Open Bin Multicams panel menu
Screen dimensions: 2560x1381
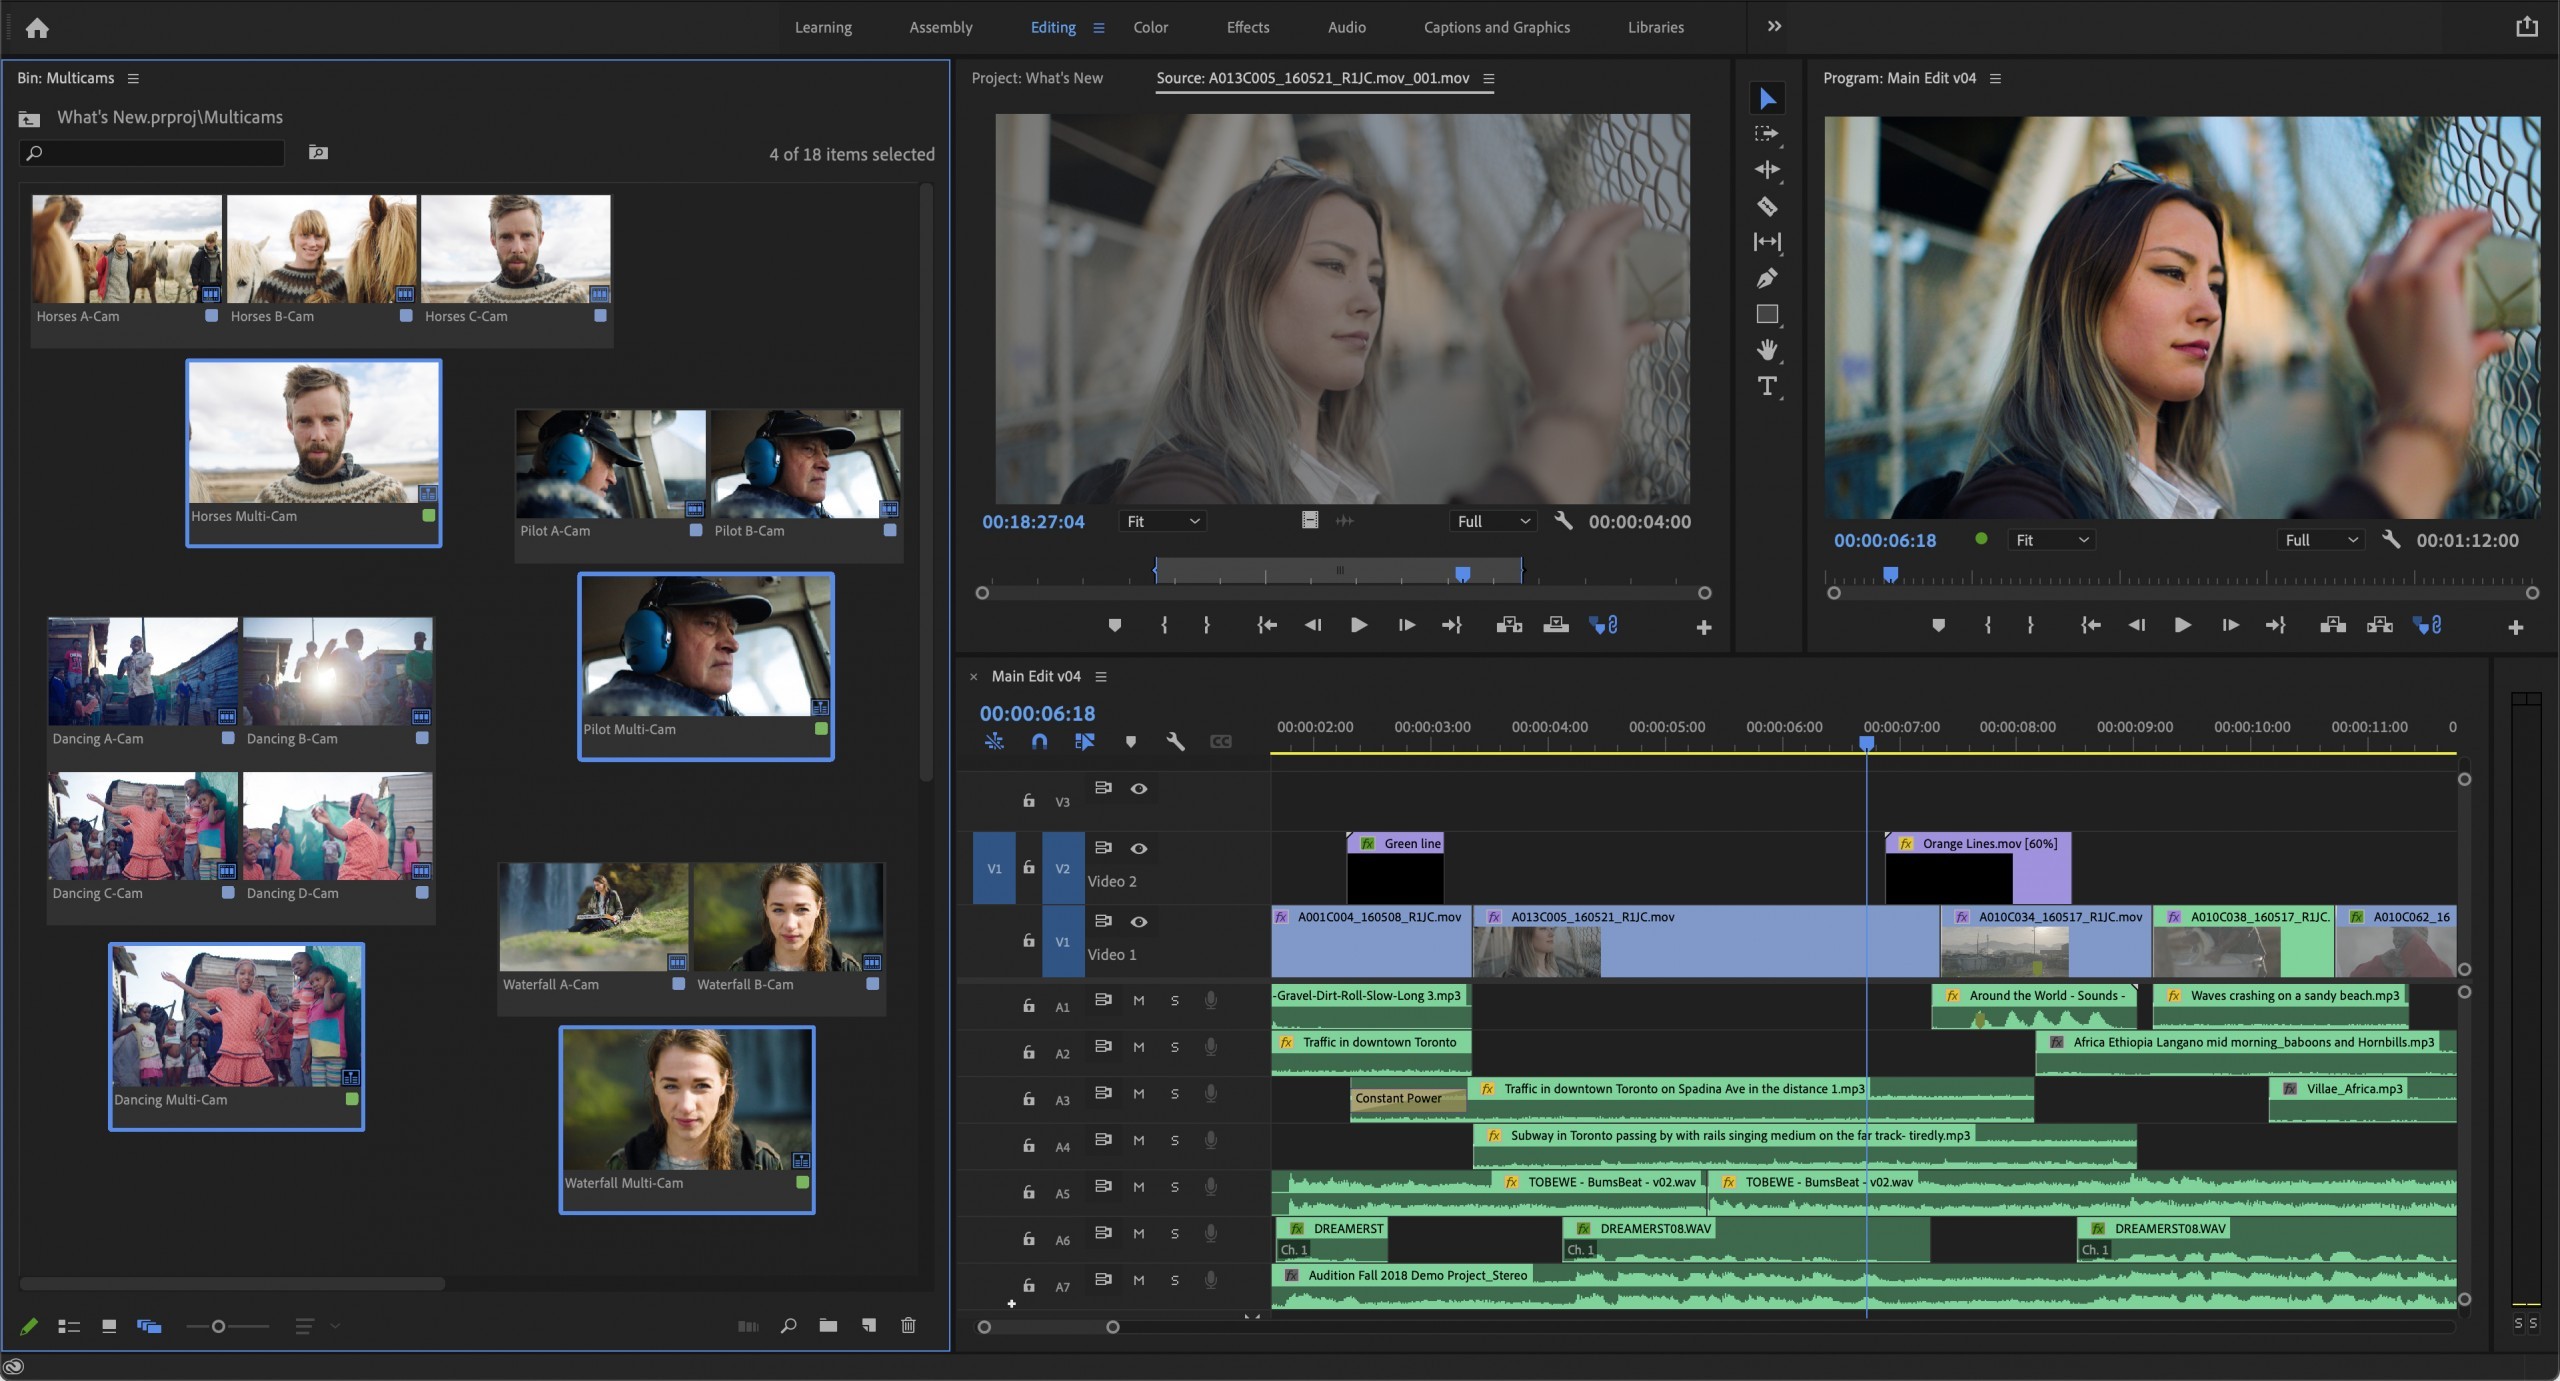133,78
